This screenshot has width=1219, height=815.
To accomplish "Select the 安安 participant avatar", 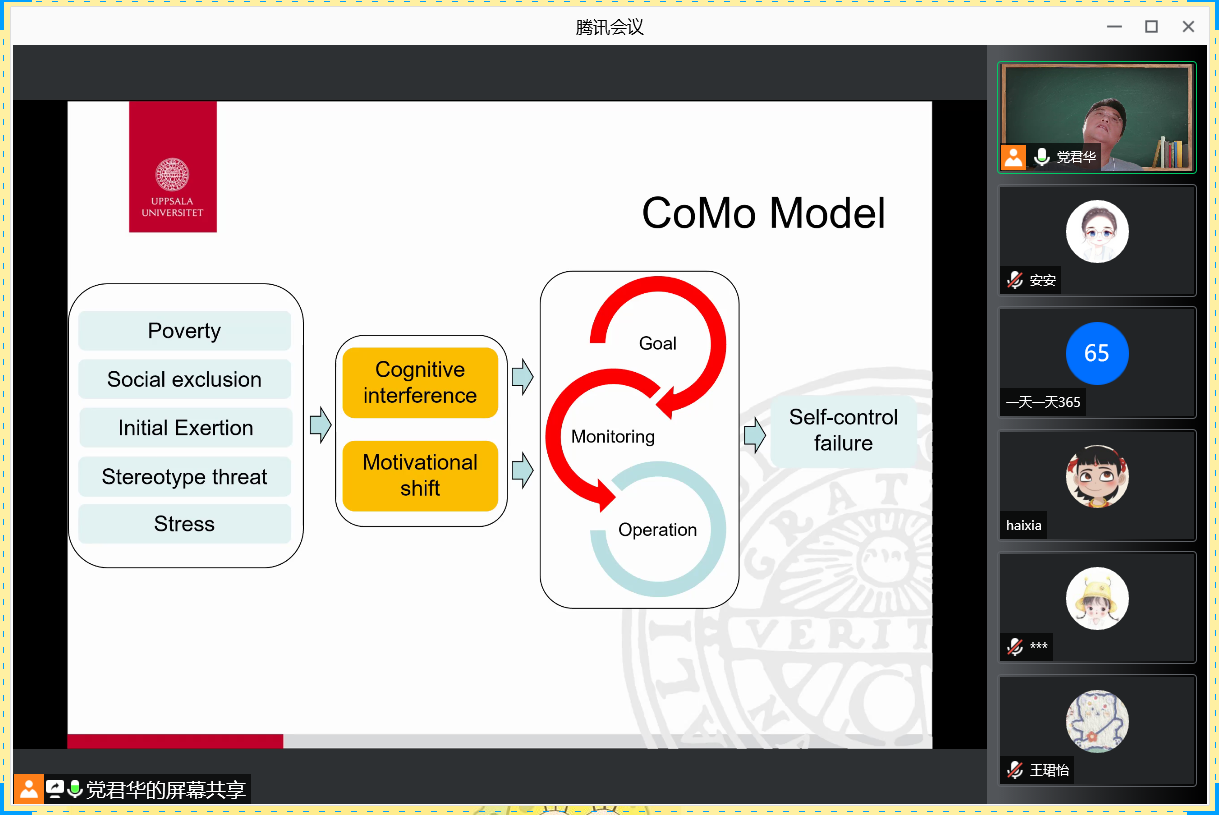I will [1097, 231].
